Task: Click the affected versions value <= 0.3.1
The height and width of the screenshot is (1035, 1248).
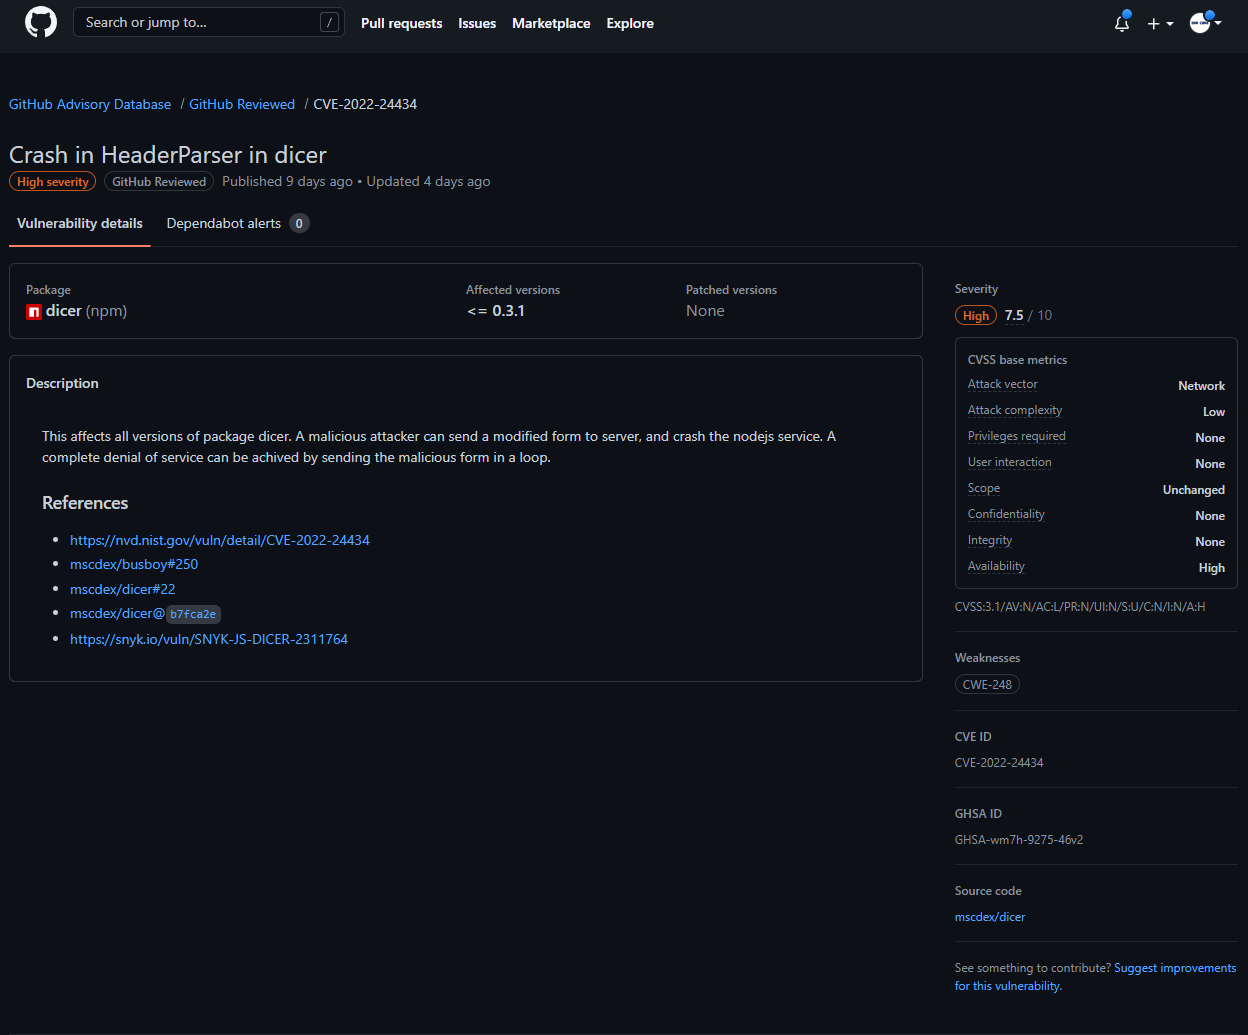Action: (x=496, y=311)
